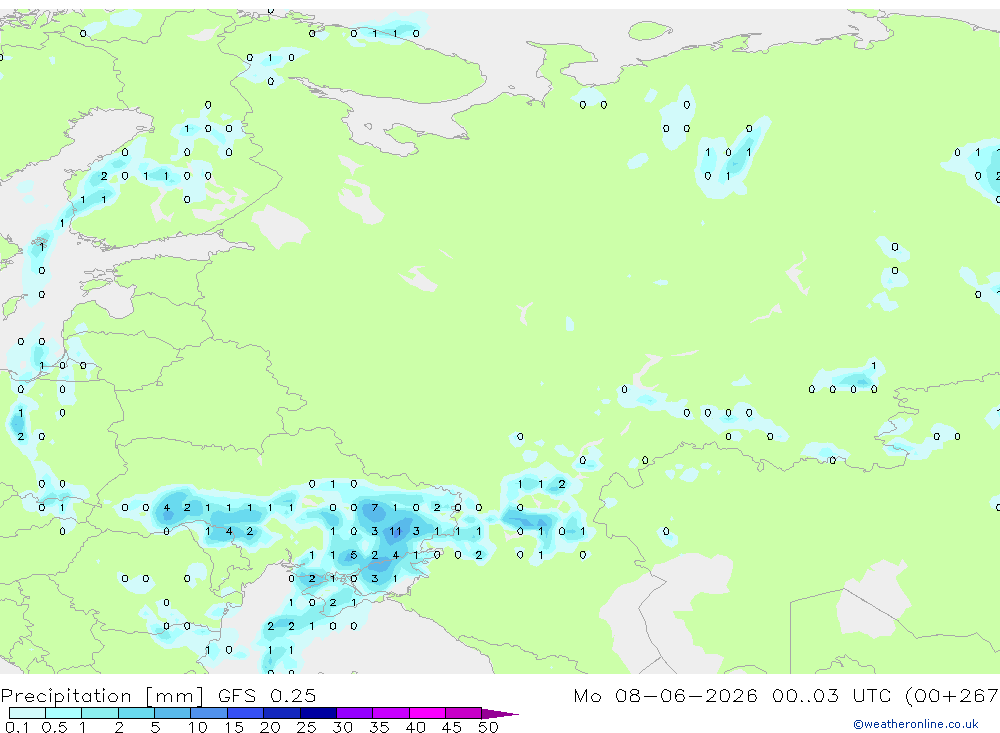The width and height of the screenshot is (1000, 733).
Task: Click the '50' legend scale label
Action: pyautogui.click(x=489, y=727)
